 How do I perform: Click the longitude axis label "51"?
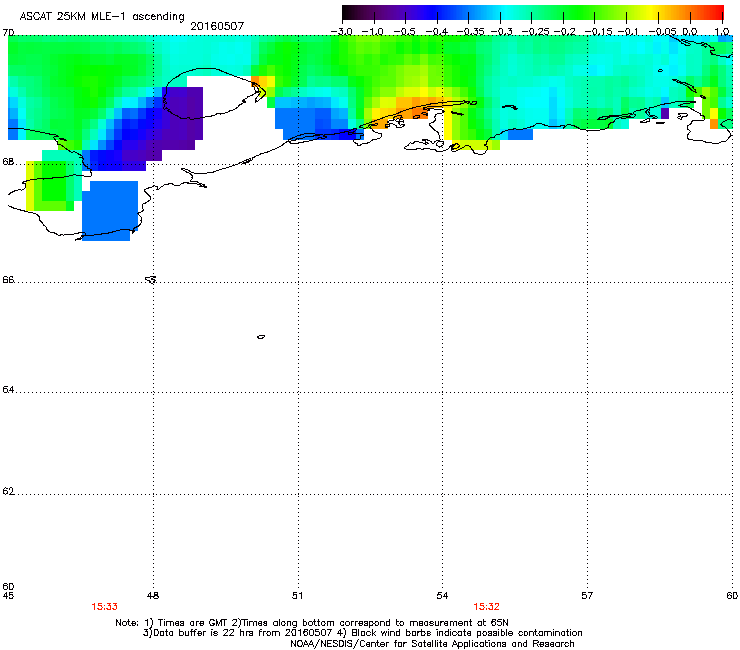click(x=297, y=596)
